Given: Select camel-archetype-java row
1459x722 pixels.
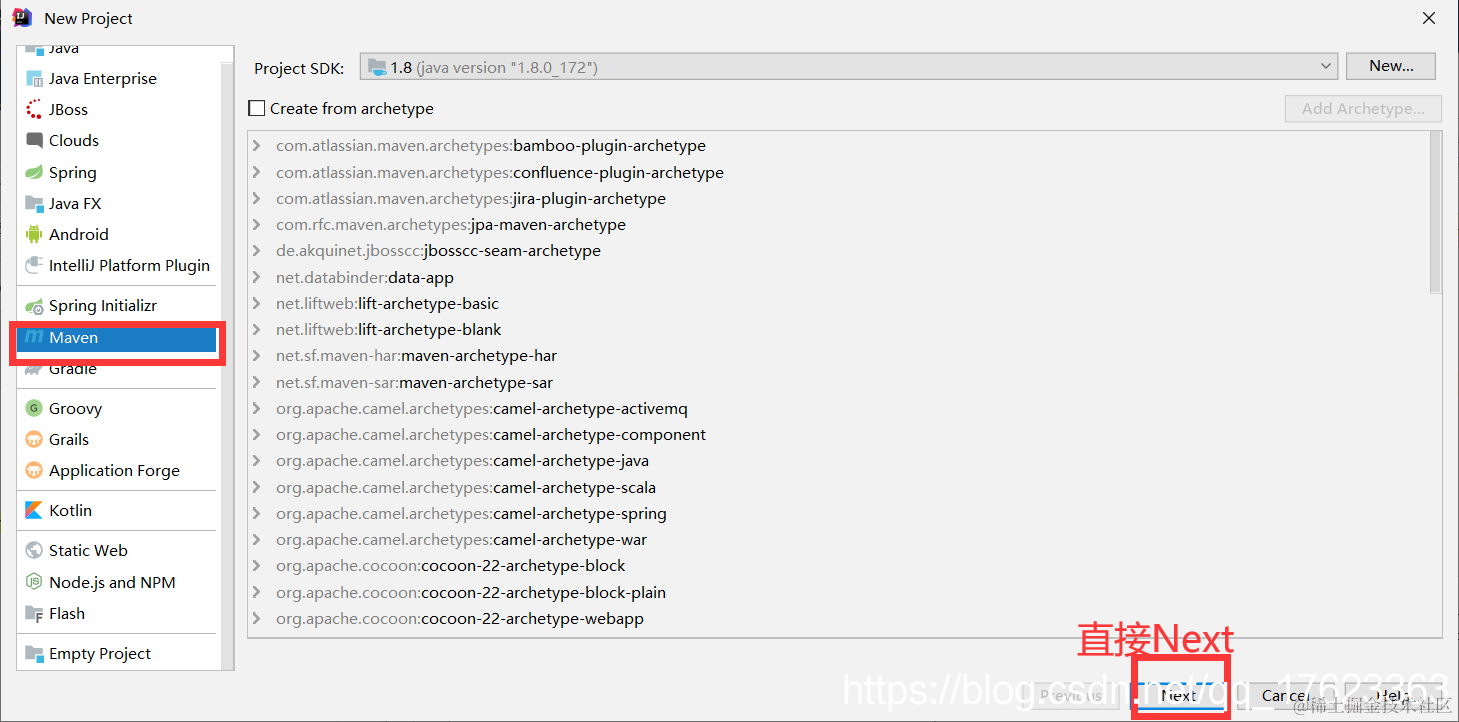Looking at the screenshot, I should pos(839,461).
